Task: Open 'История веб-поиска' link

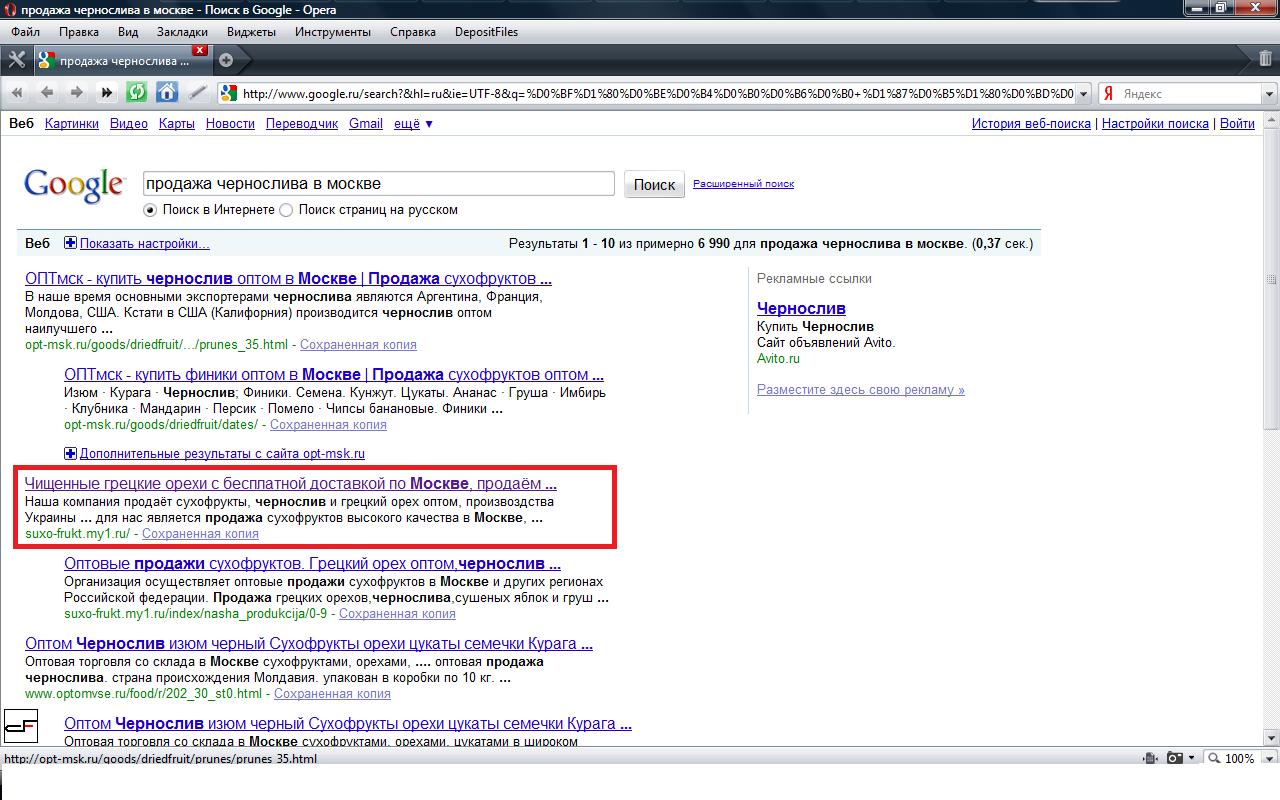Action: click(1031, 124)
